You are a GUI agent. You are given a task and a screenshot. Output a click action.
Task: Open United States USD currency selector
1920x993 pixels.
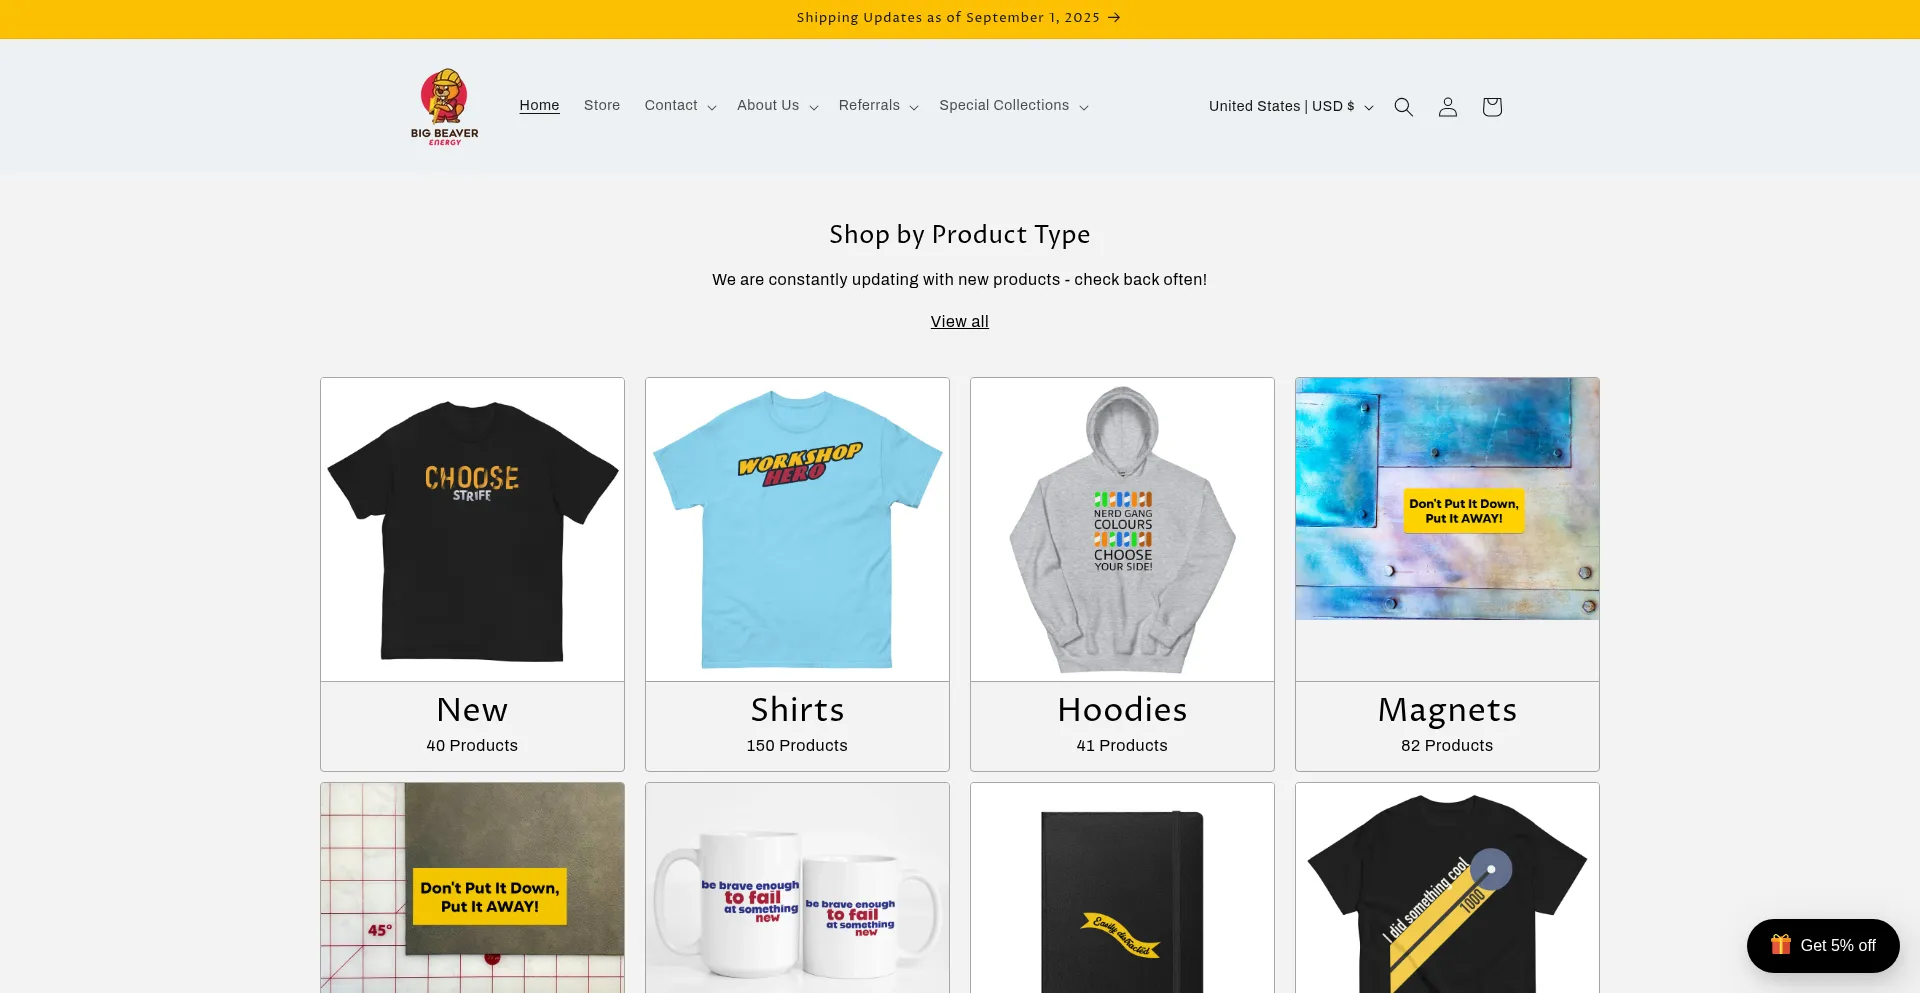click(x=1290, y=107)
